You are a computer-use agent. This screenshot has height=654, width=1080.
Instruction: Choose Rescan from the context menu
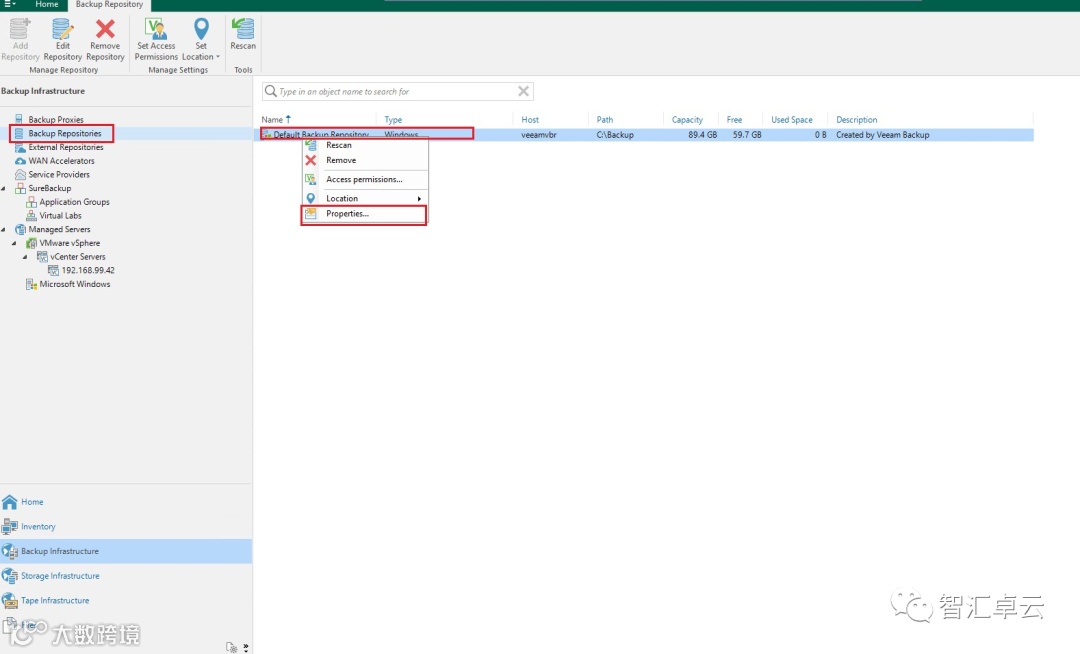coord(364,145)
